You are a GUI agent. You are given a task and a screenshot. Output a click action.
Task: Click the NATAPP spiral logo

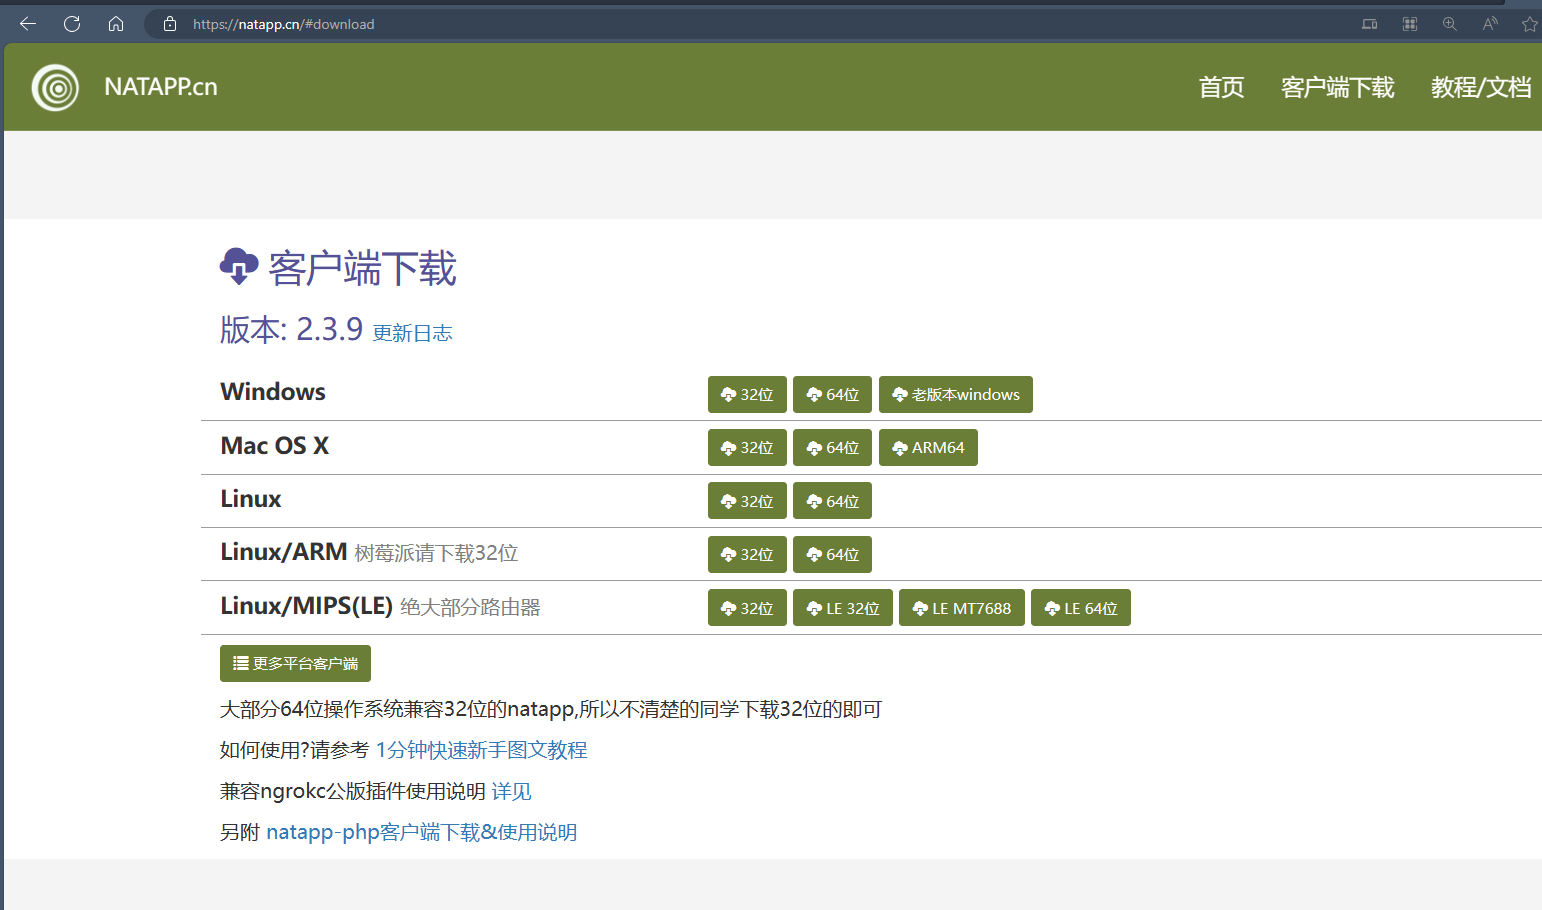coord(55,88)
